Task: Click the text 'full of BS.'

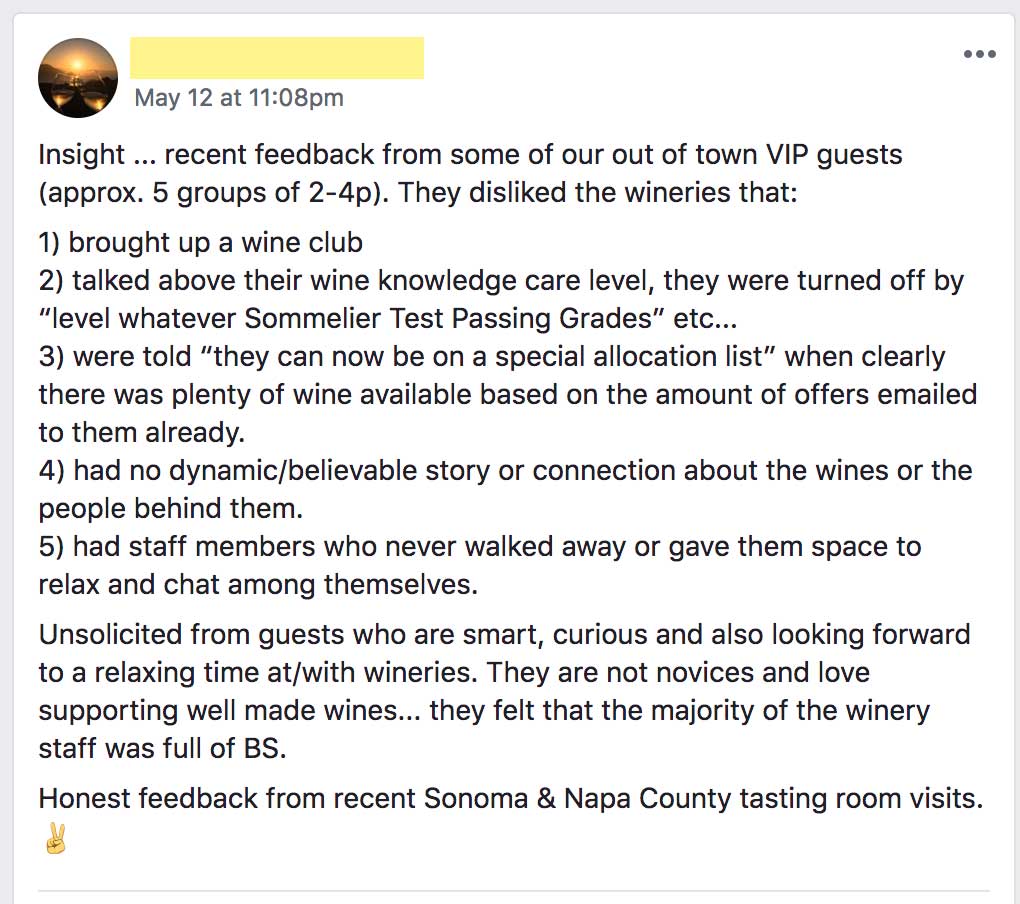Action: point(225,749)
